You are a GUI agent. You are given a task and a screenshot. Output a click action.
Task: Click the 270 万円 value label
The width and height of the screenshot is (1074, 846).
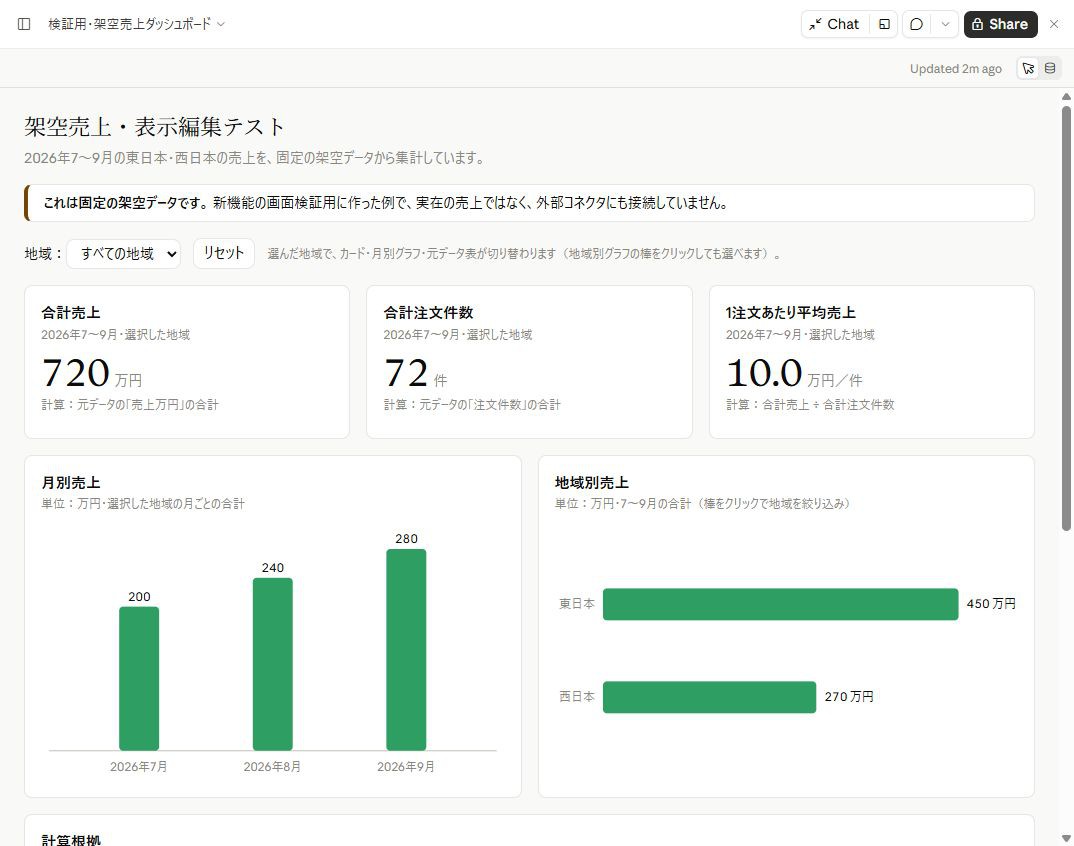pyautogui.click(x=849, y=697)
